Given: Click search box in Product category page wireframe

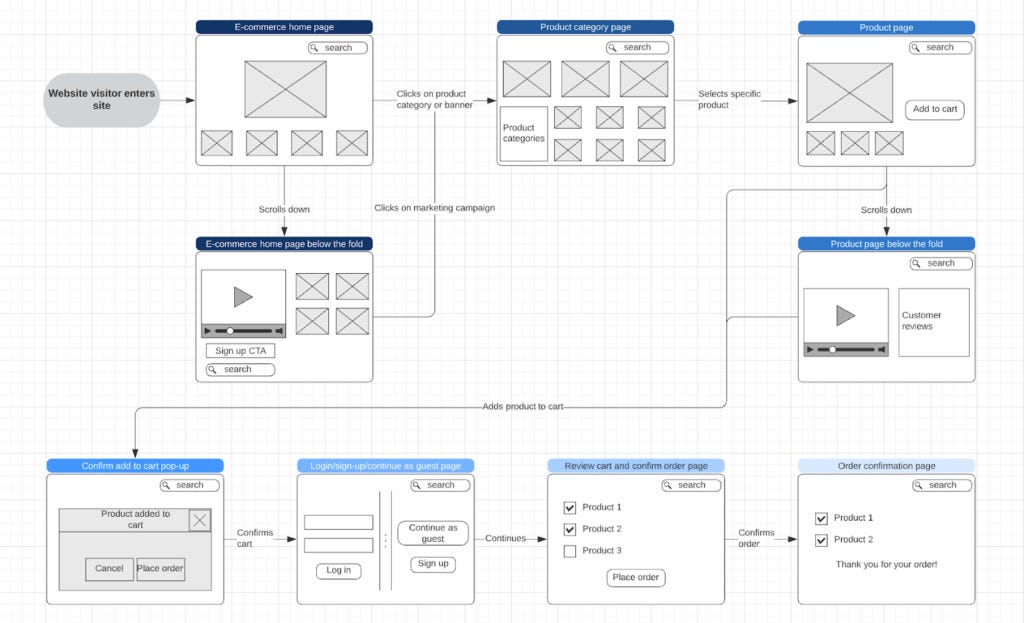Looking at the screenshot, I should pos(637,48).
